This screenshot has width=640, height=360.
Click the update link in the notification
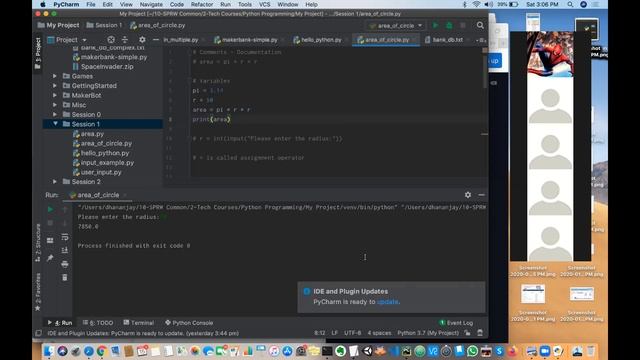point(387,302)
